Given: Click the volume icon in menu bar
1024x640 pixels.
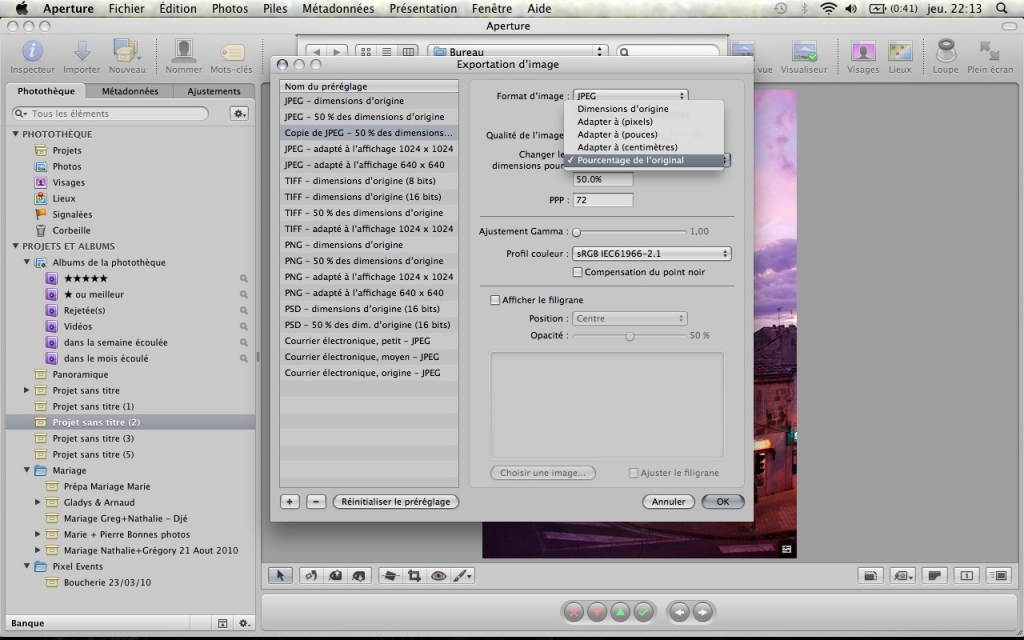Looking at the screenshot, I should (850, 8).
